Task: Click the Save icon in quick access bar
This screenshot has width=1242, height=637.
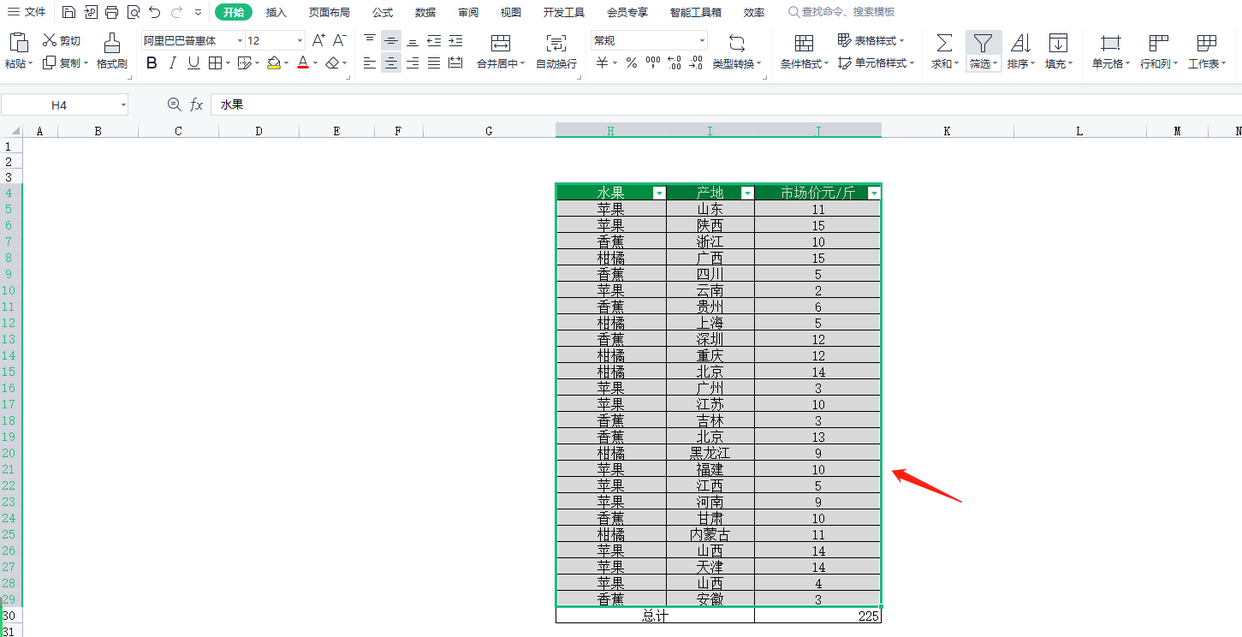Action: coord(68,12)
